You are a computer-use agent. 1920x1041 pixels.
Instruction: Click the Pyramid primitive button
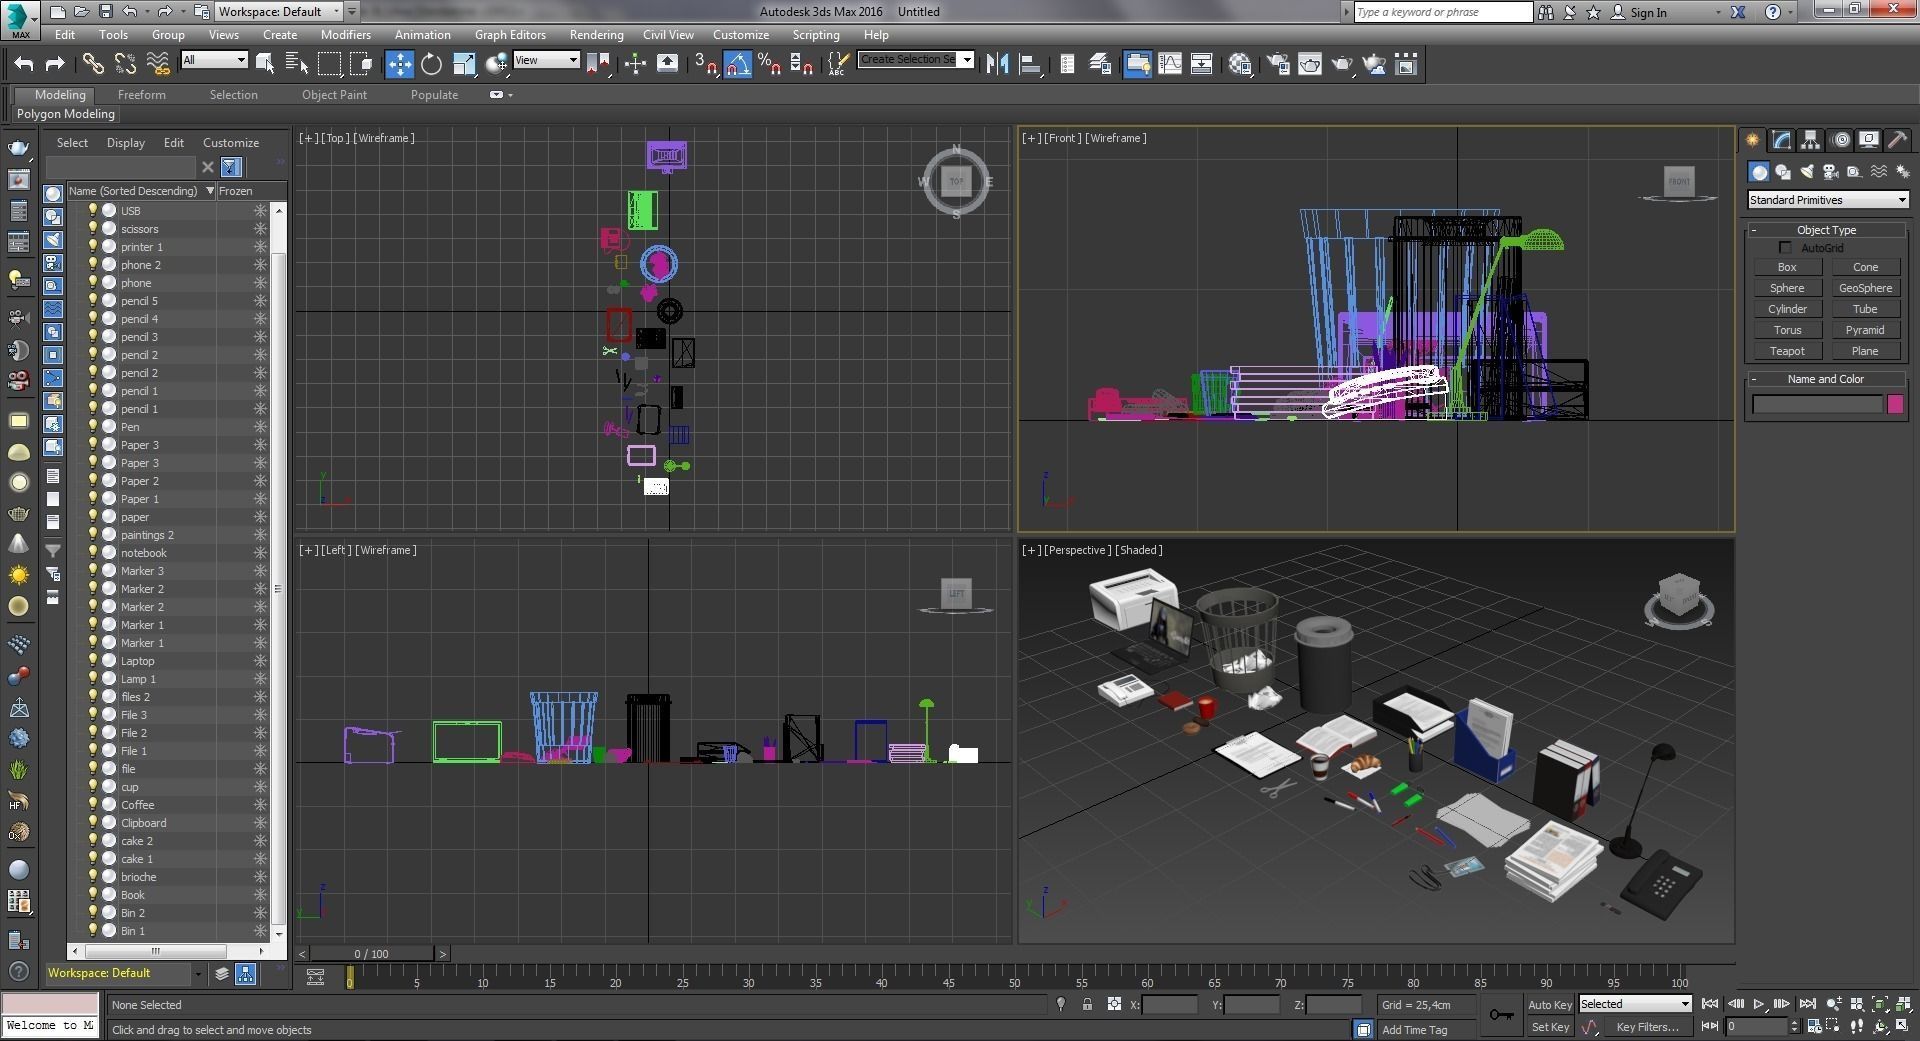(x=1865, y=330)
